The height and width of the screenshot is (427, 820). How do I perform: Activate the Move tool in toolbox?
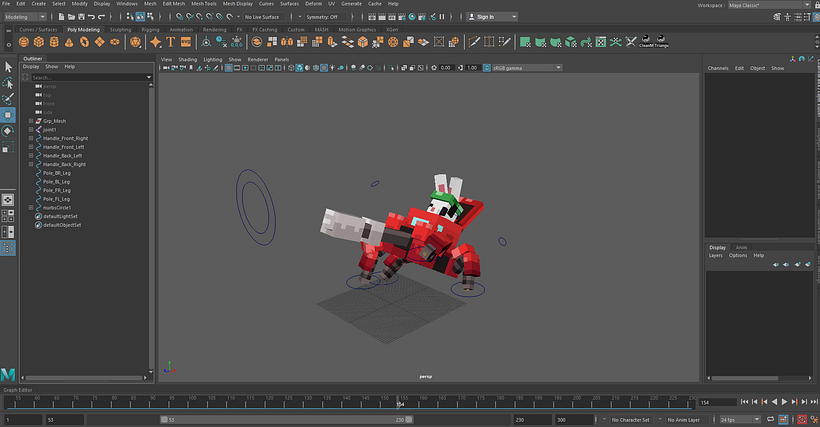coord(8,115)
